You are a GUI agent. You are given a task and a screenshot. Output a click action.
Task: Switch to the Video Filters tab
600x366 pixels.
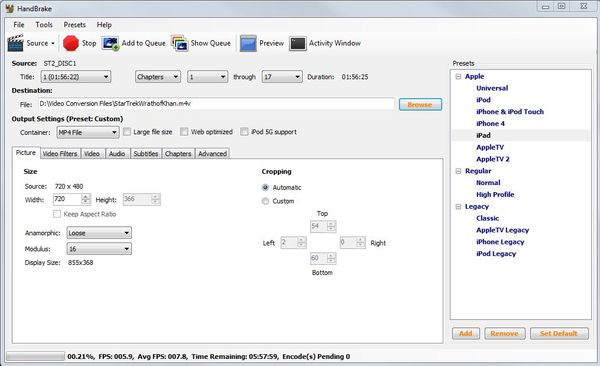(x=60, y=154)
